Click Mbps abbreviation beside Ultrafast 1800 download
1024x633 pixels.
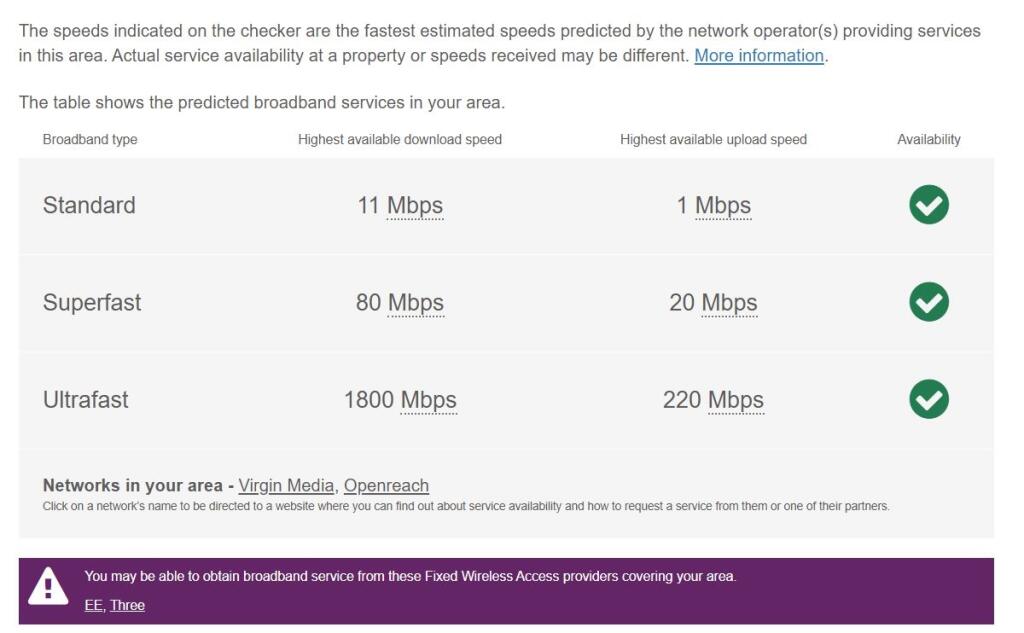tap(429, 400)
